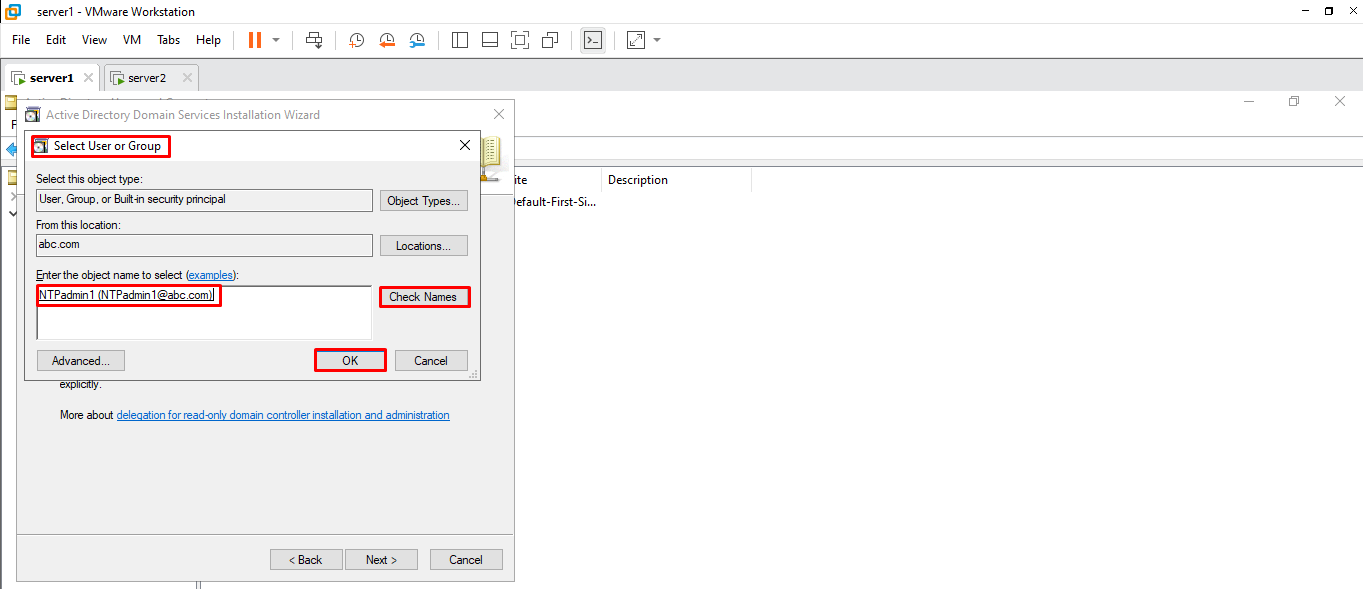Image resolution: width=1363 pixels, height=589 pixels.
Task: Open the View menu
Action: click(x=94, y=40)
